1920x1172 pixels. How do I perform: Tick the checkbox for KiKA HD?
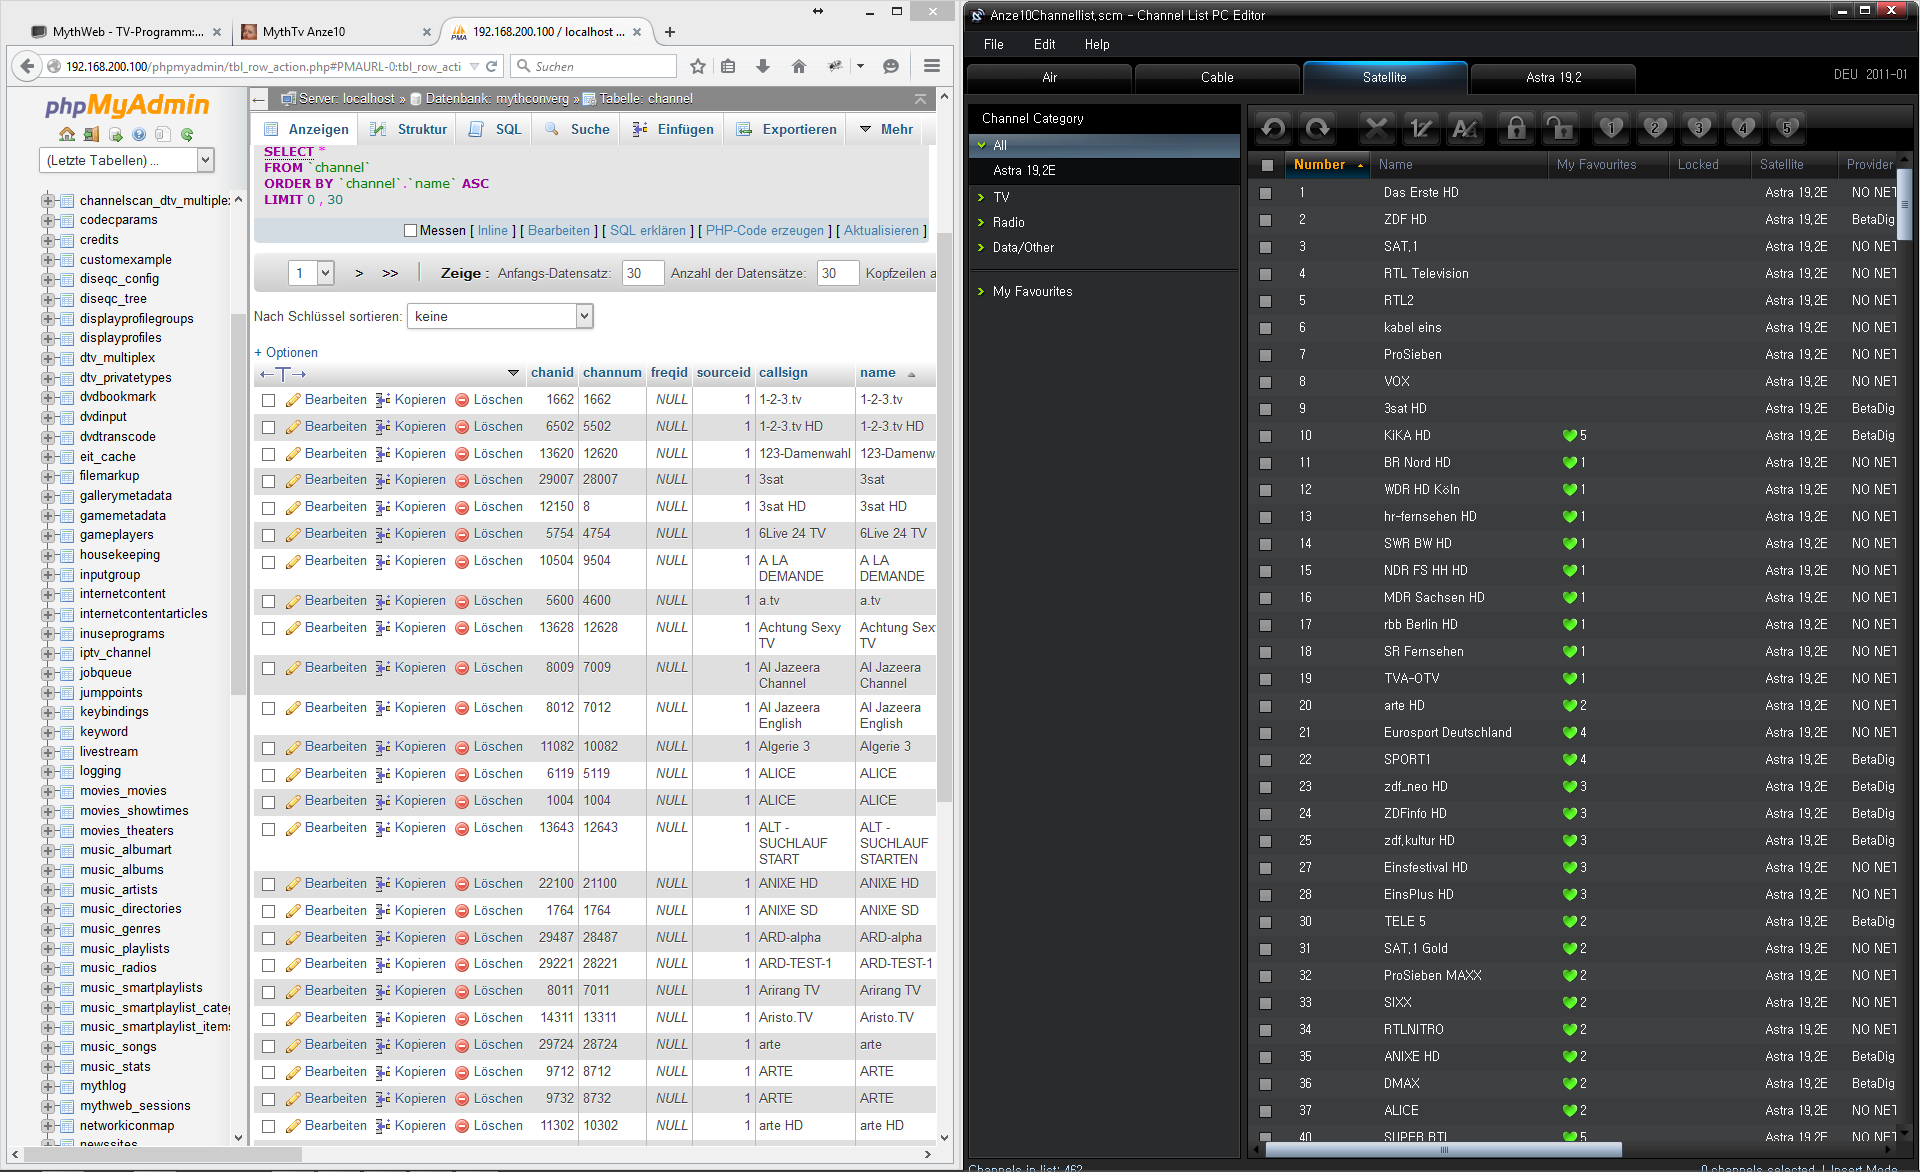(1265, 436)
